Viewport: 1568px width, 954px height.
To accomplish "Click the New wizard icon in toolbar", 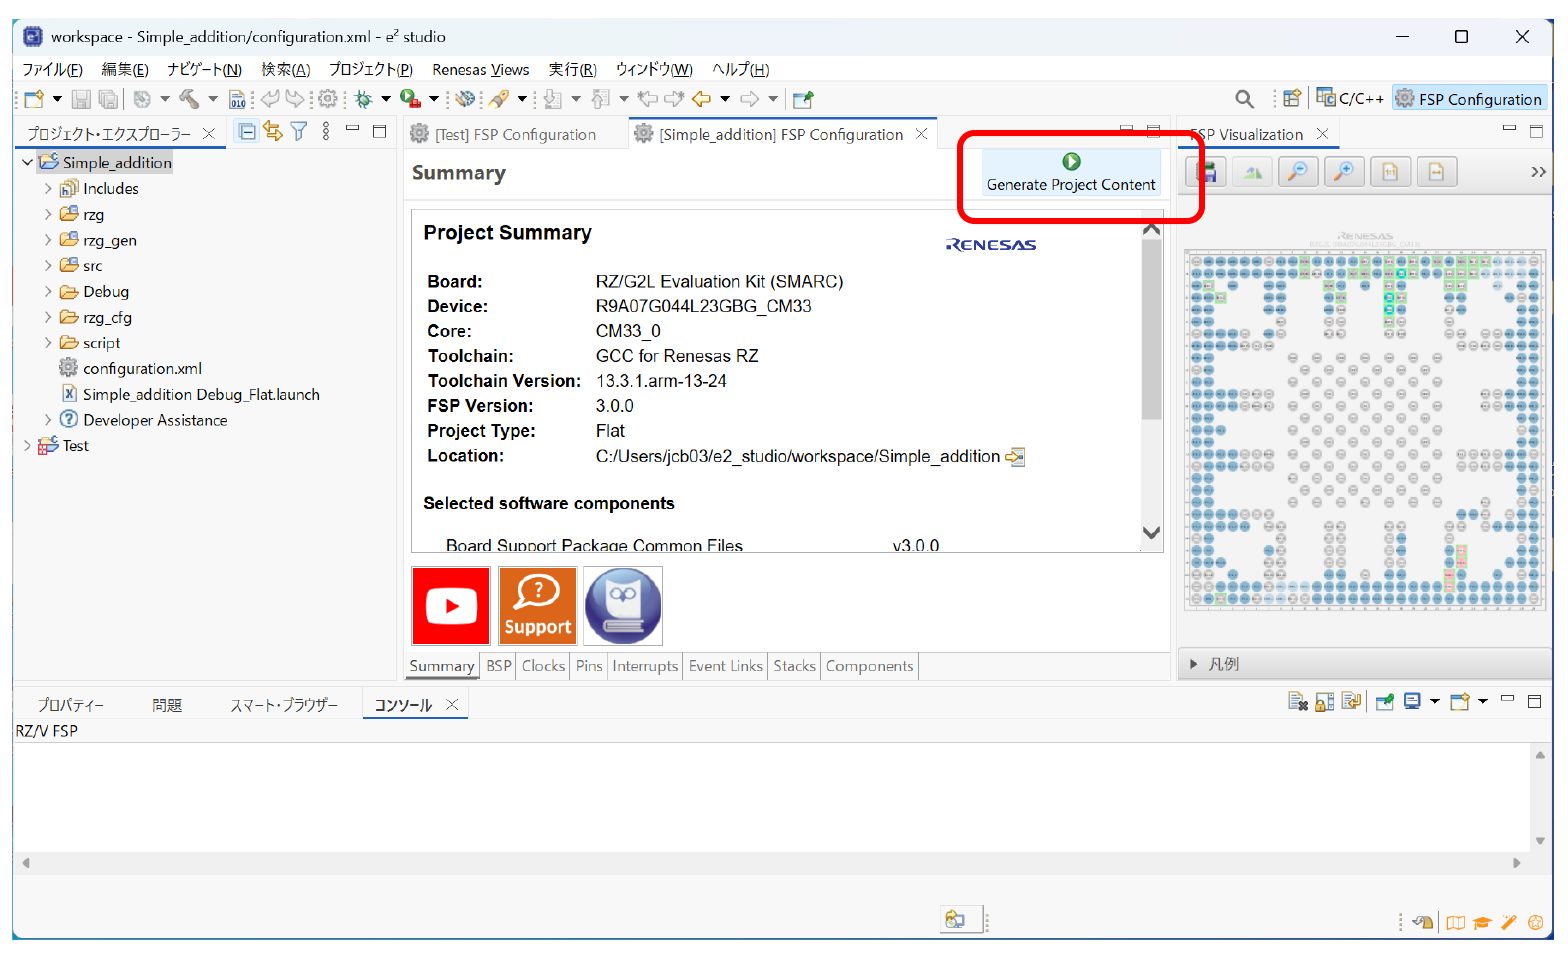I will (34, 99).
